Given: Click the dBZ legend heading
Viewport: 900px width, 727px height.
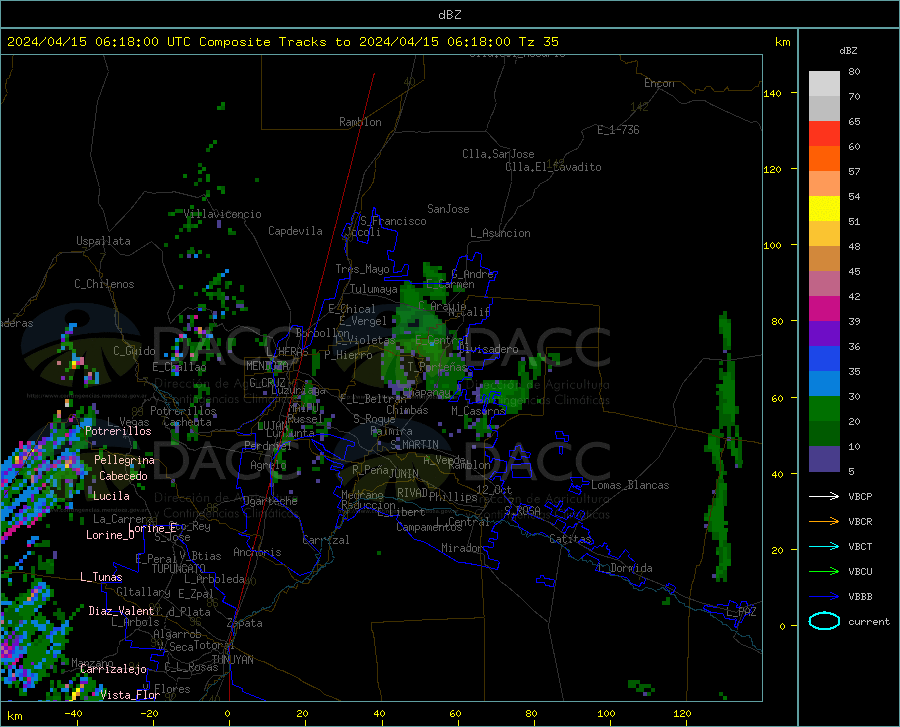Looking at the screenshot, I should (848, 50).
